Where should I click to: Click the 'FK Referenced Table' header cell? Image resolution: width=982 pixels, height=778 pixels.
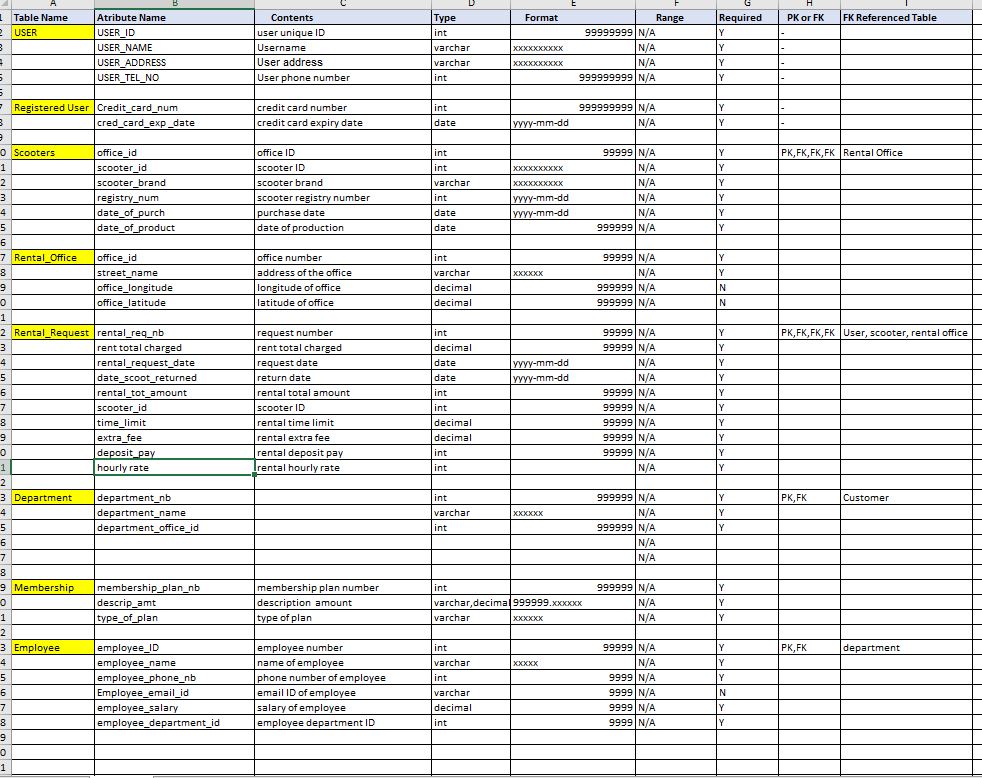point(906,18)
